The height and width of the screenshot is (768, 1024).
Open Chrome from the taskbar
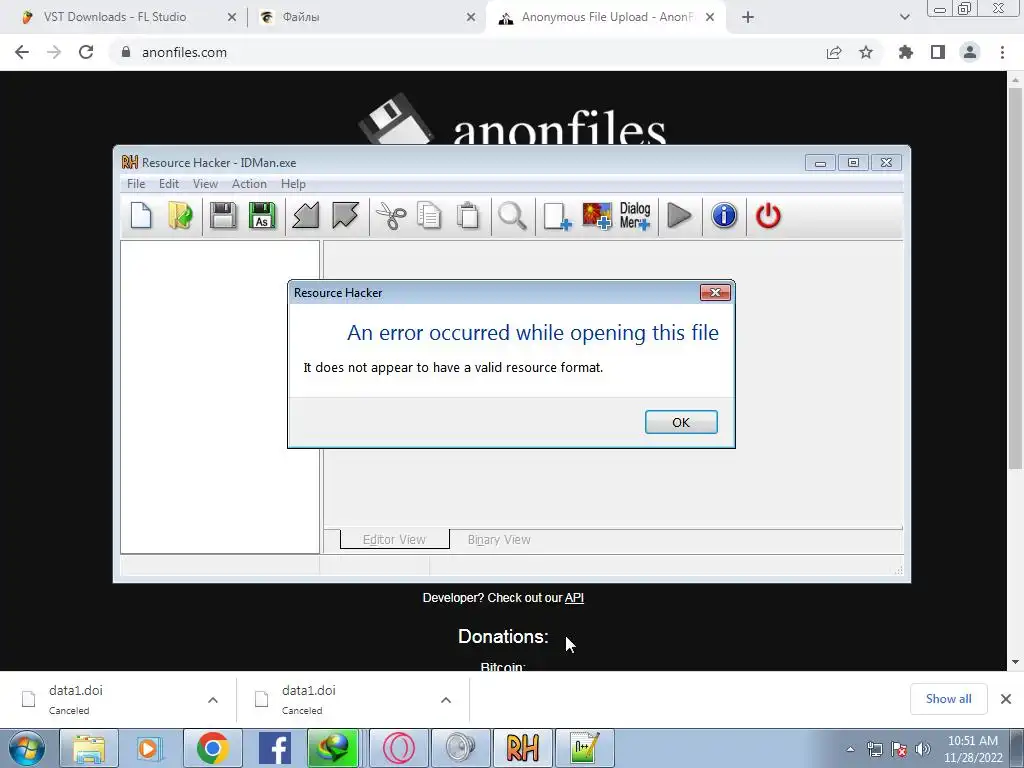212,748
